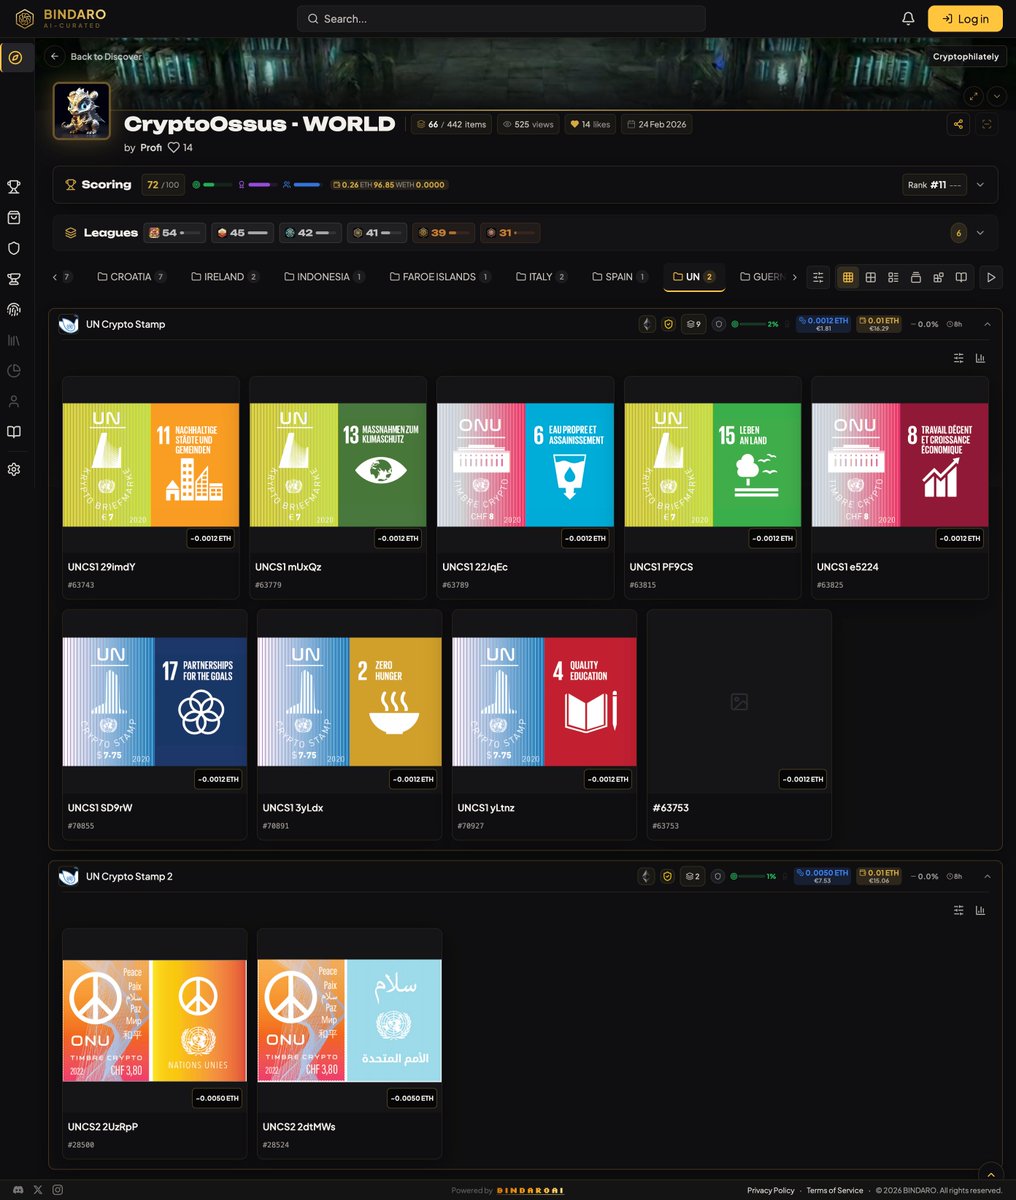Open the X social link in footer
This screenshot has height=1200, width=1016.
[x=38, y=1189]
